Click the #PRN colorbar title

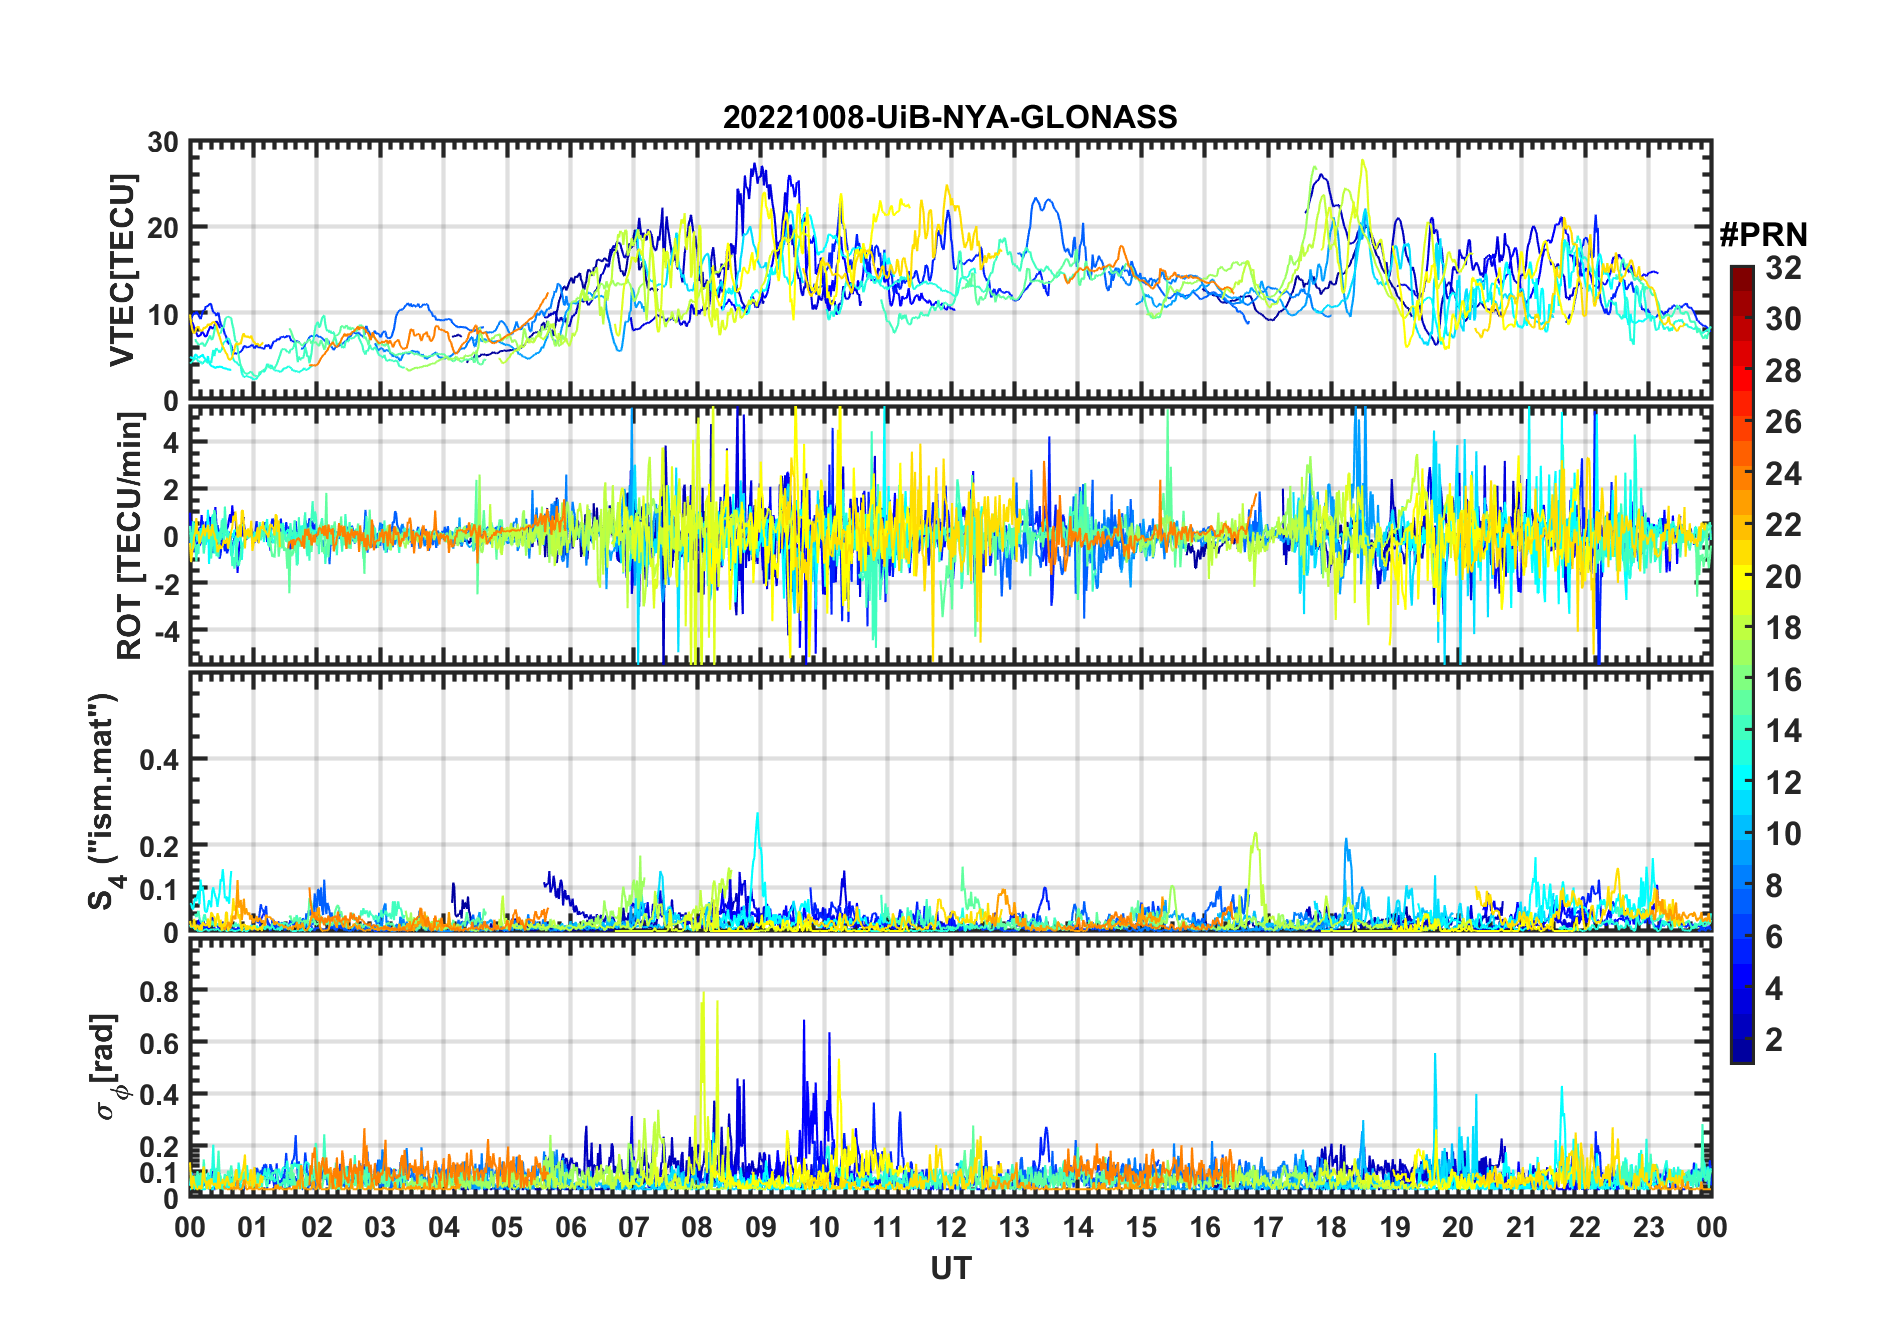pyautogui.click(x=1764, y=234)
